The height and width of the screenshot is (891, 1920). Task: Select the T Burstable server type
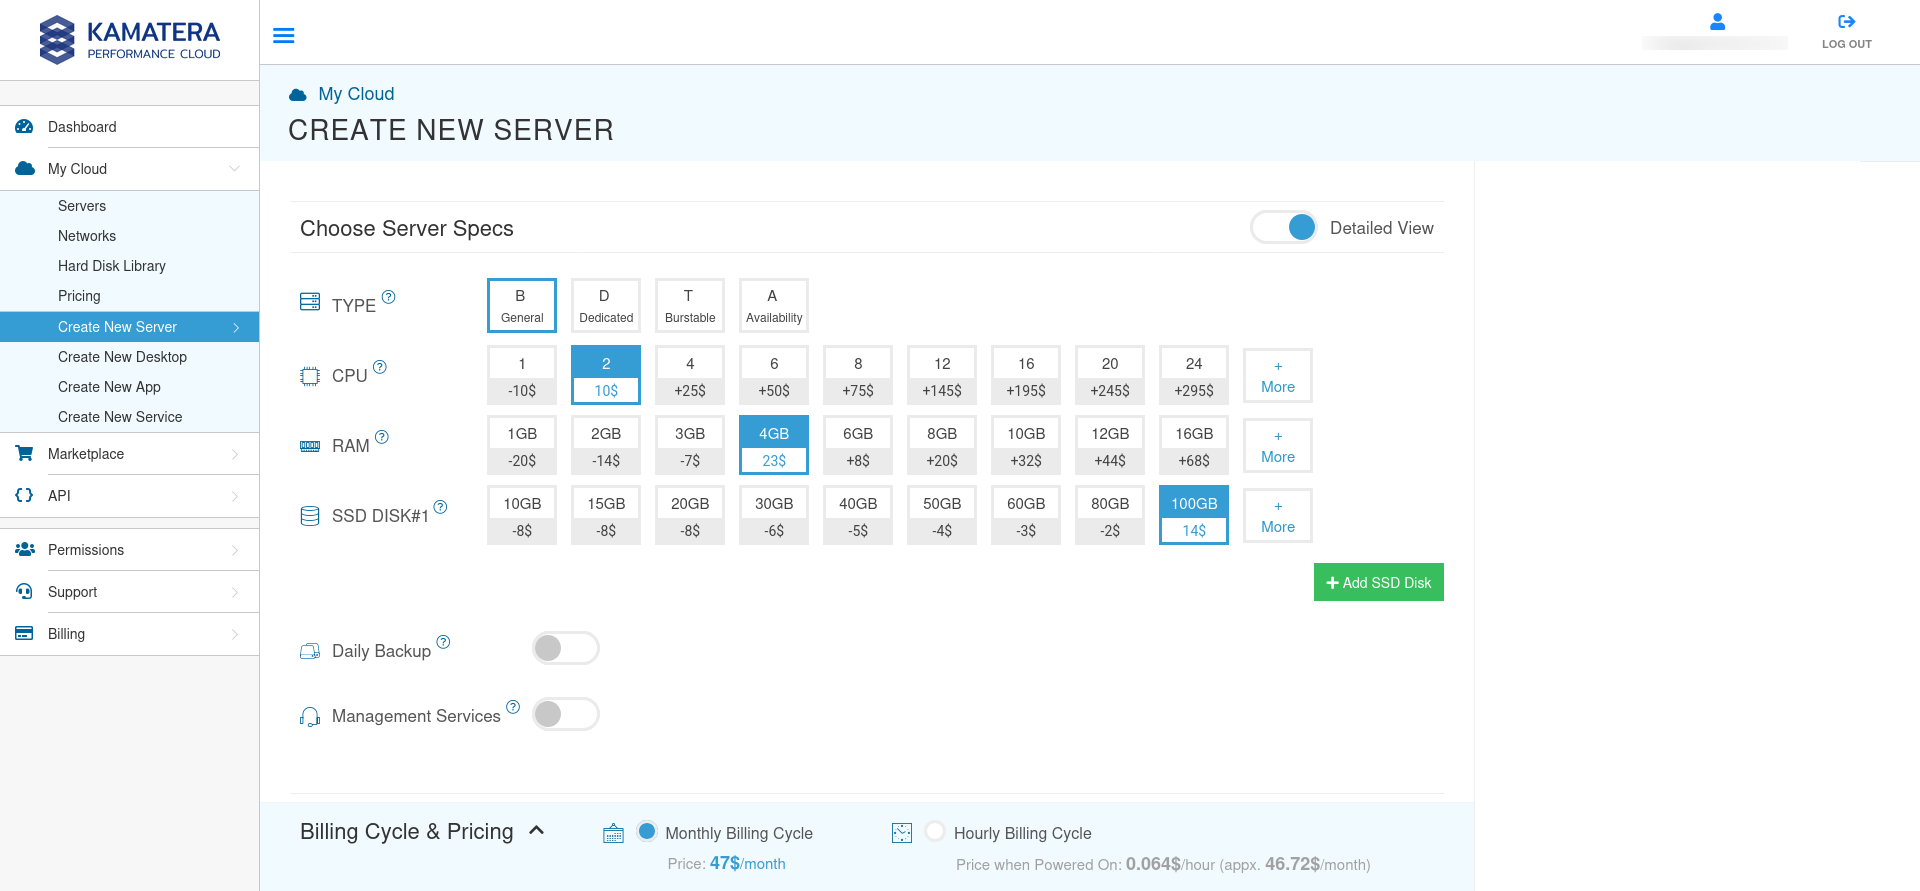(690, 305)
